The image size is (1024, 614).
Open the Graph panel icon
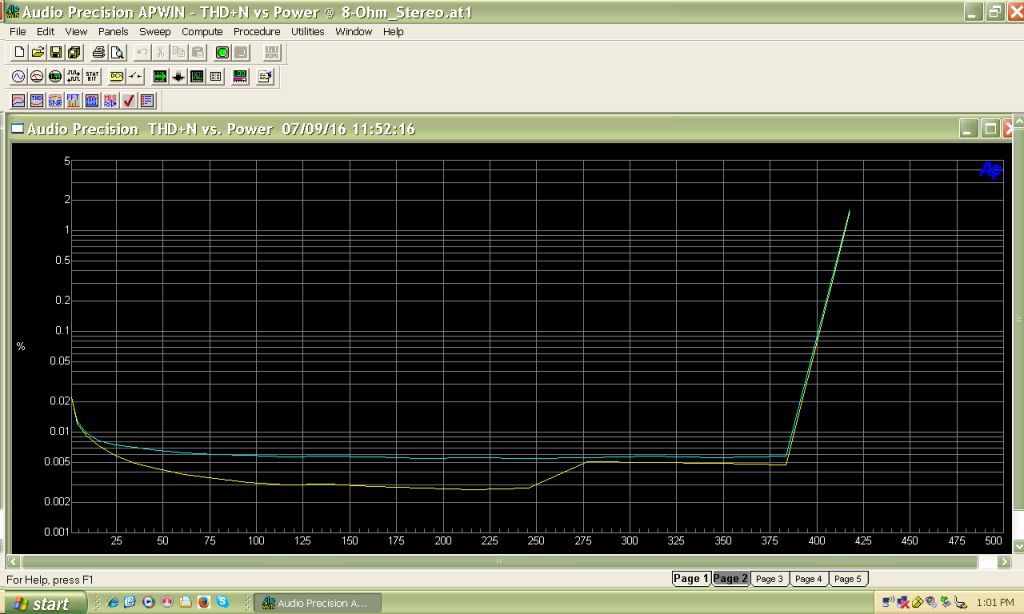pos(197,76)
